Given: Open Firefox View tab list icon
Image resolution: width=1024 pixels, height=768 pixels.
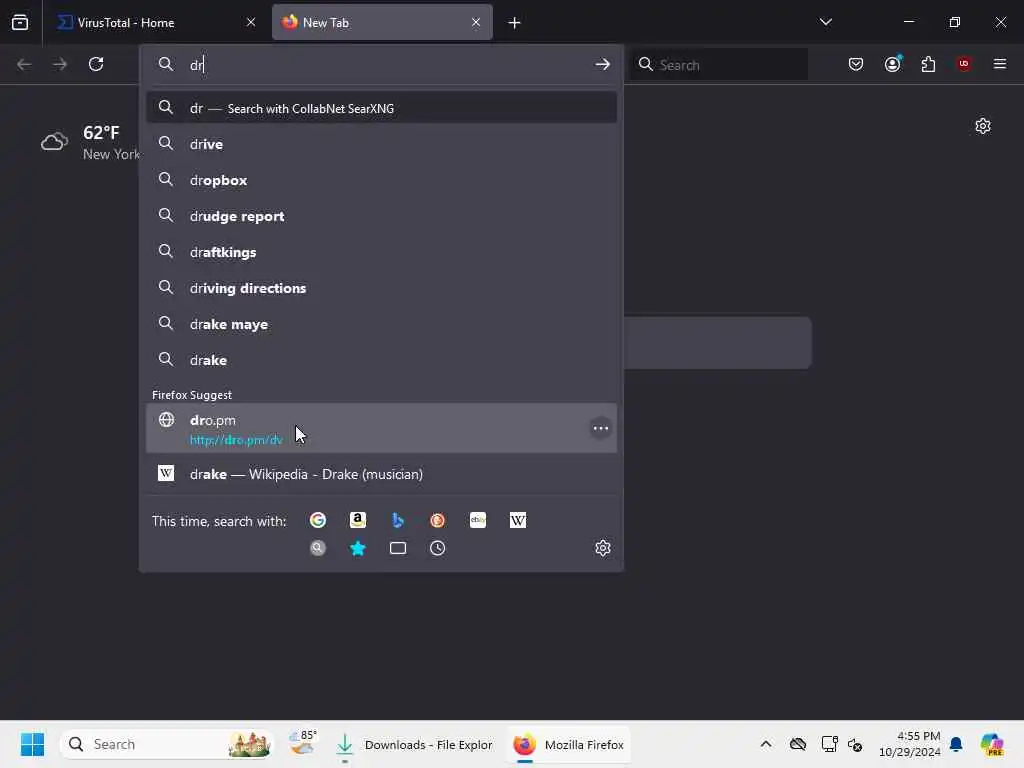Looking at the screenshot, I should [x=20, y=22].
